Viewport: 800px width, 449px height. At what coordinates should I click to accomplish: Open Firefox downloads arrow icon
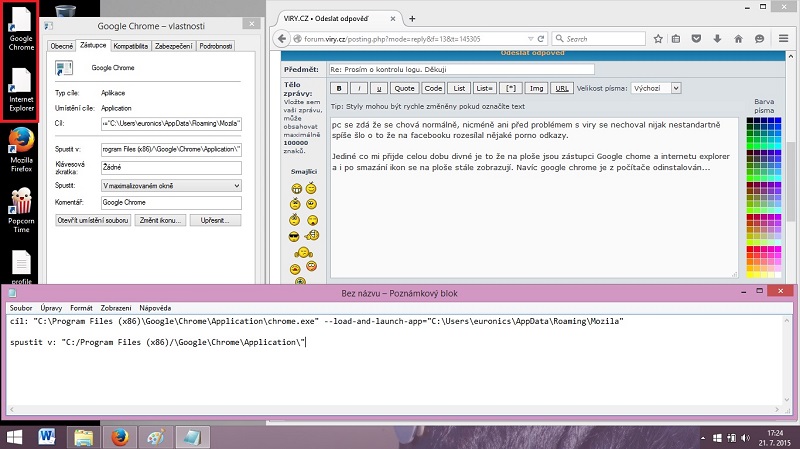[717, 39]
